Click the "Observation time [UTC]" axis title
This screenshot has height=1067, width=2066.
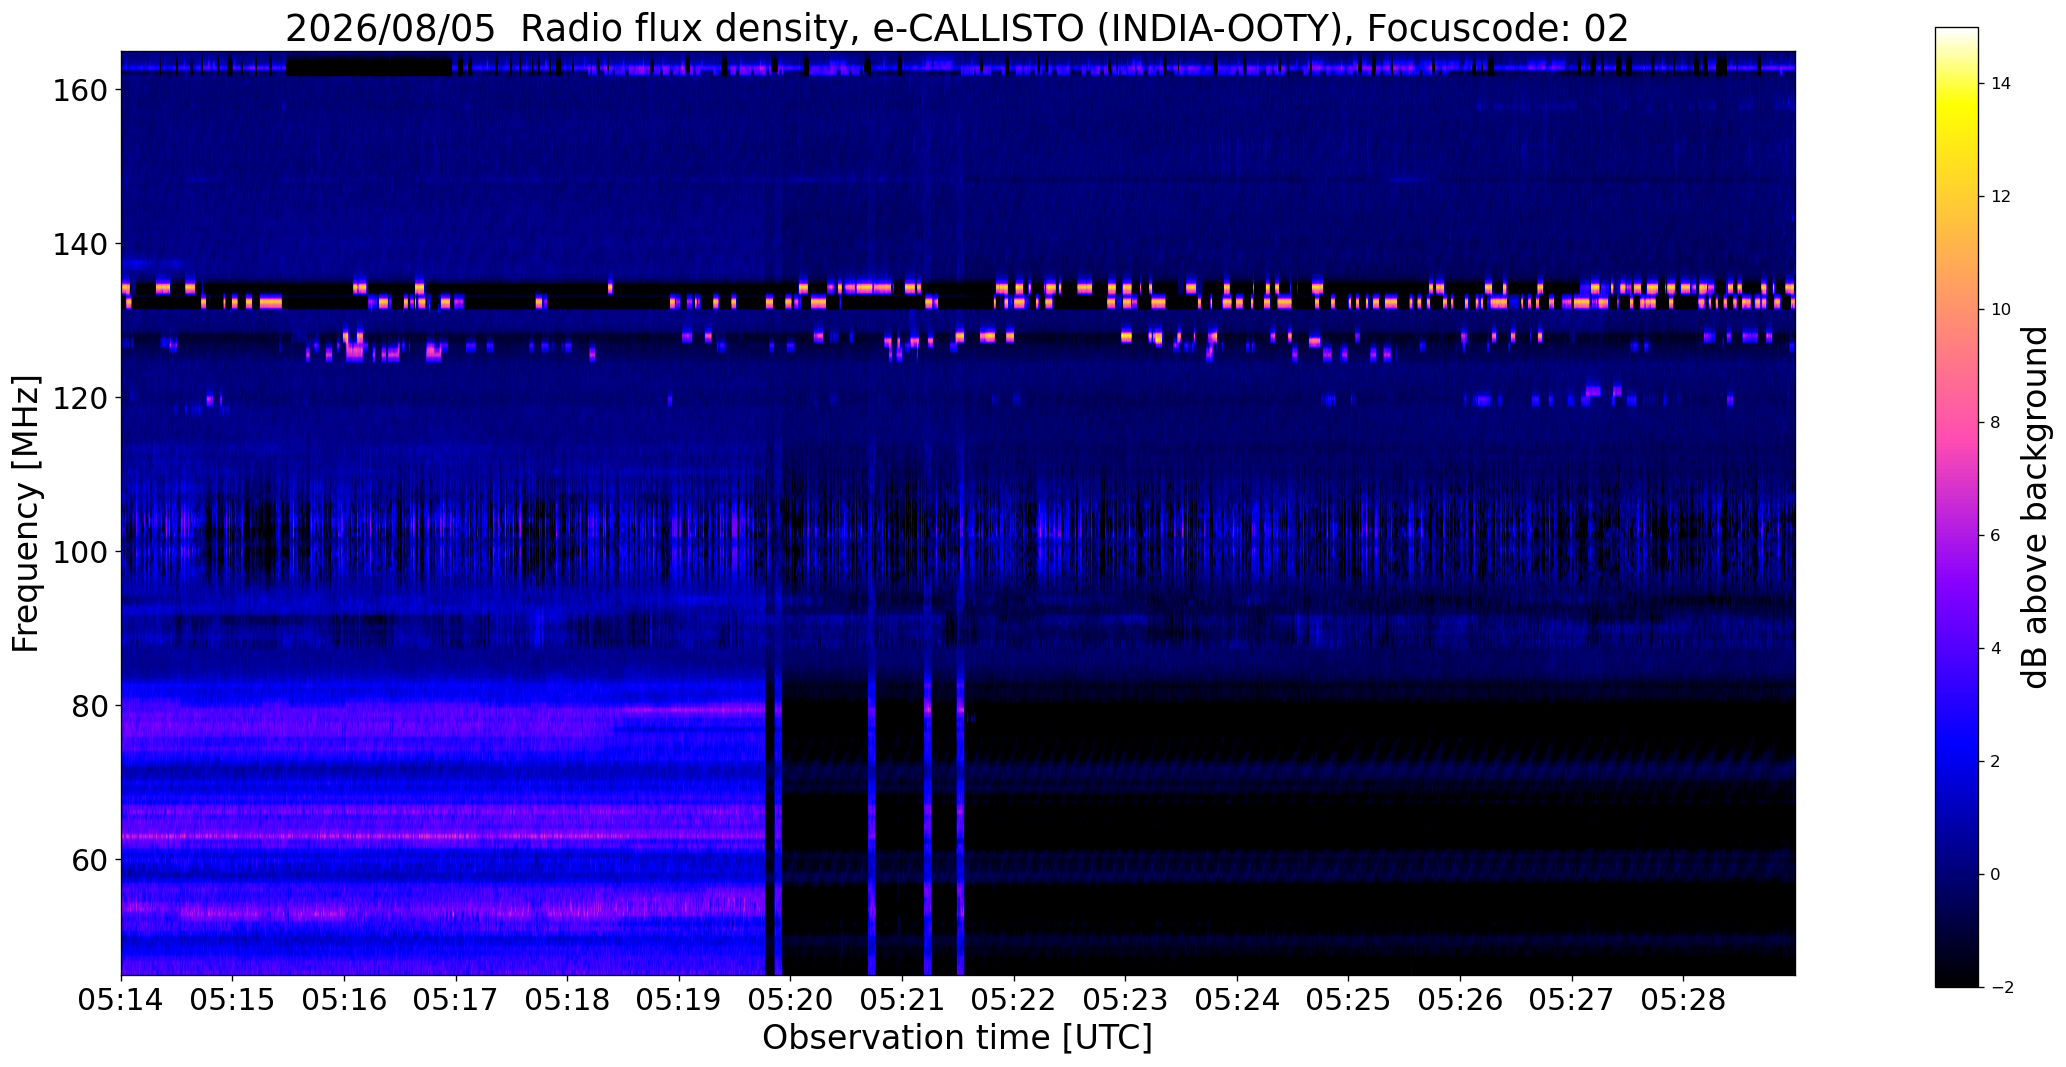coord(957,1039)
